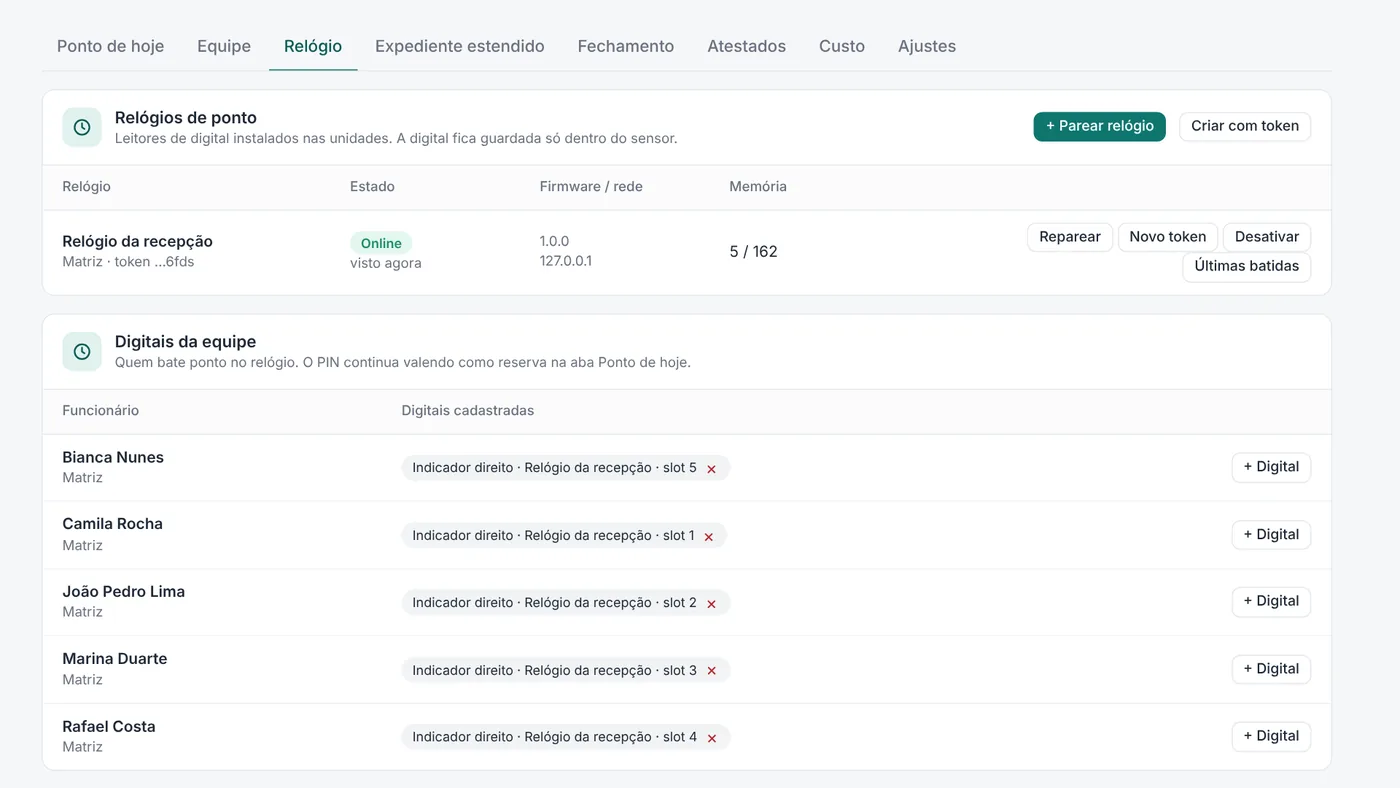Click the Matriz · token ...6fds subtitle
Viewport: 1400px width, 788px height.
128,263
